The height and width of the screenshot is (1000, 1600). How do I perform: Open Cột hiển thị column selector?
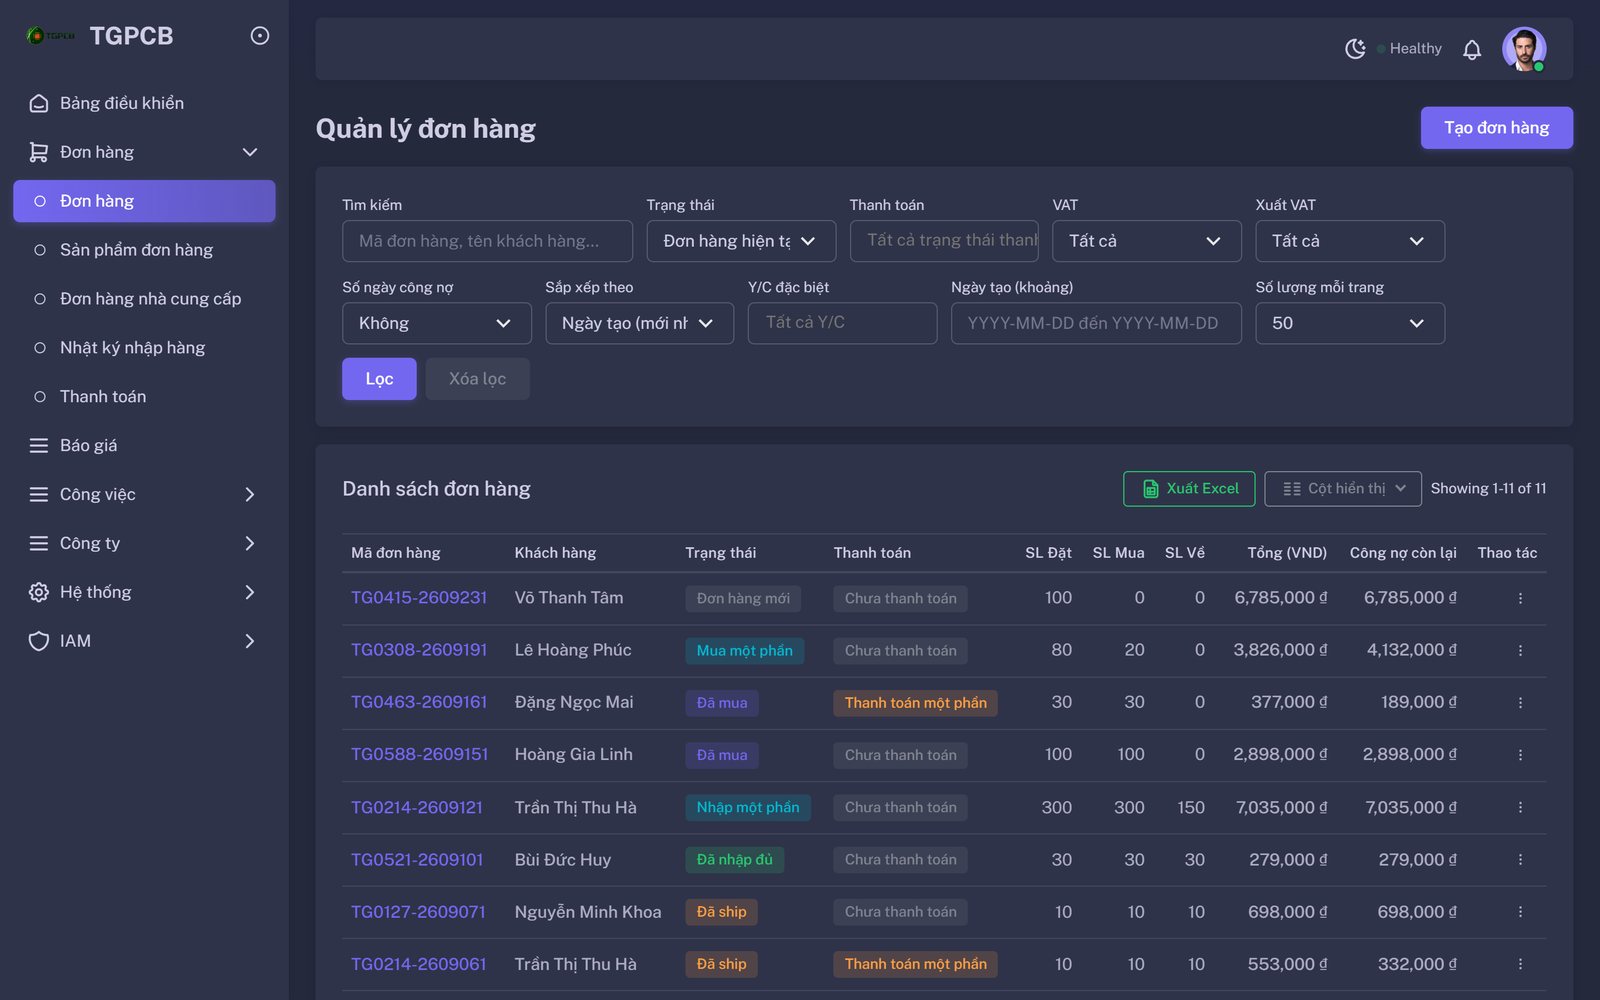coord(1343,489)
